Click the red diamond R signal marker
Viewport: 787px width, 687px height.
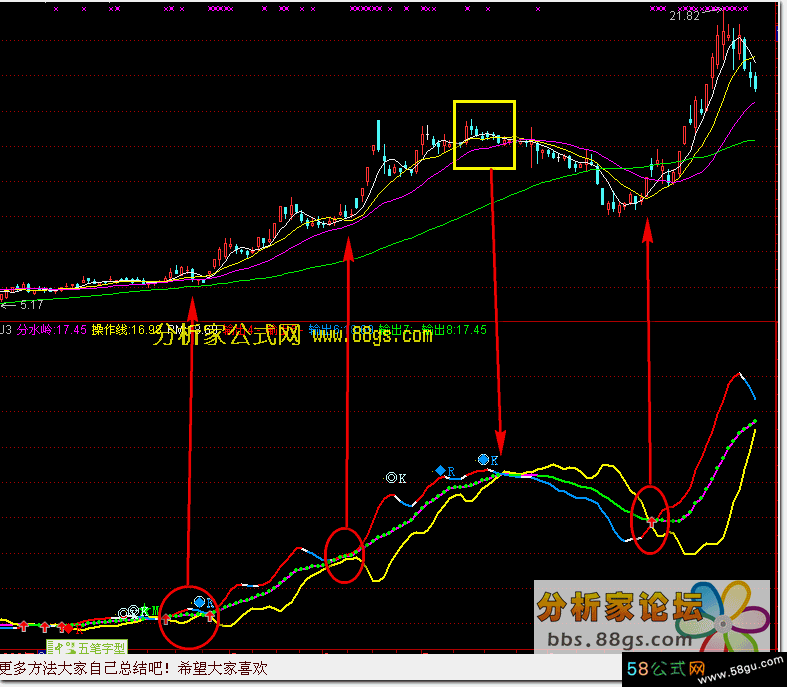coord(69,629)
